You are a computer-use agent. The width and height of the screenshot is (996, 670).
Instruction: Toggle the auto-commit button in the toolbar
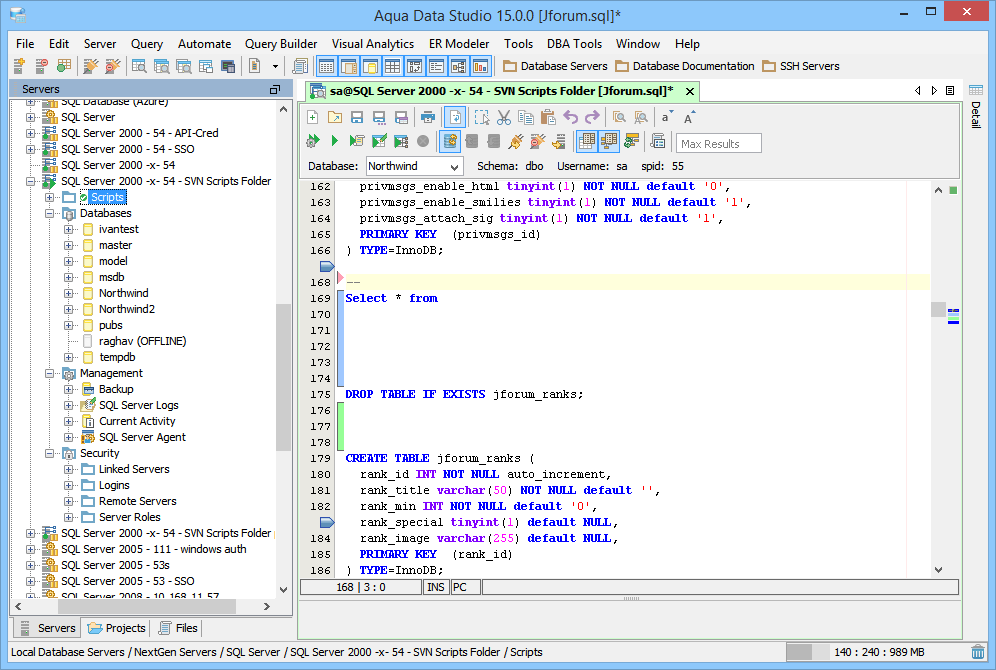pyautogui.click(x=450, y=141)
